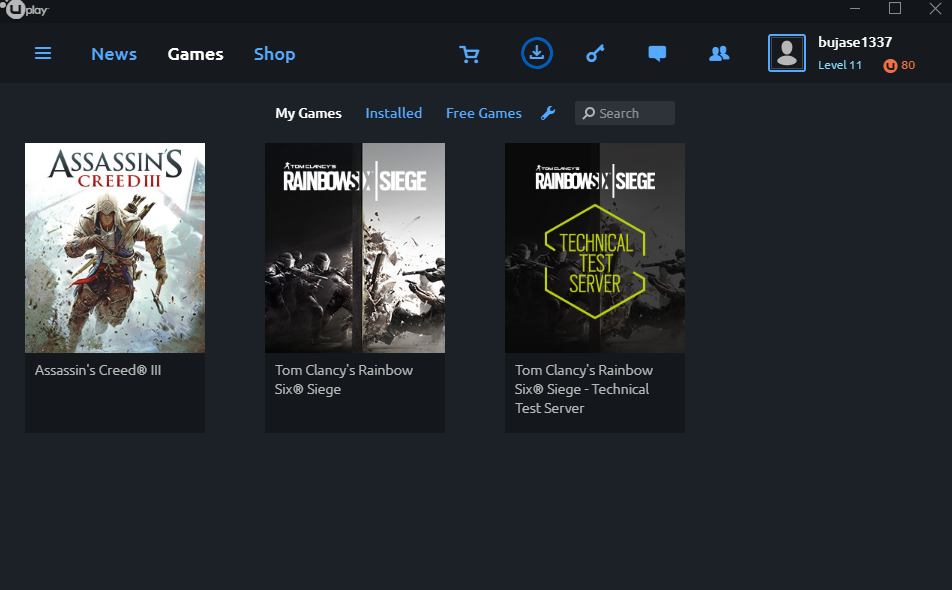Click the Siege - Technical Test Server title
Viewport: 952px width, 590px height.
click(583, 389)
